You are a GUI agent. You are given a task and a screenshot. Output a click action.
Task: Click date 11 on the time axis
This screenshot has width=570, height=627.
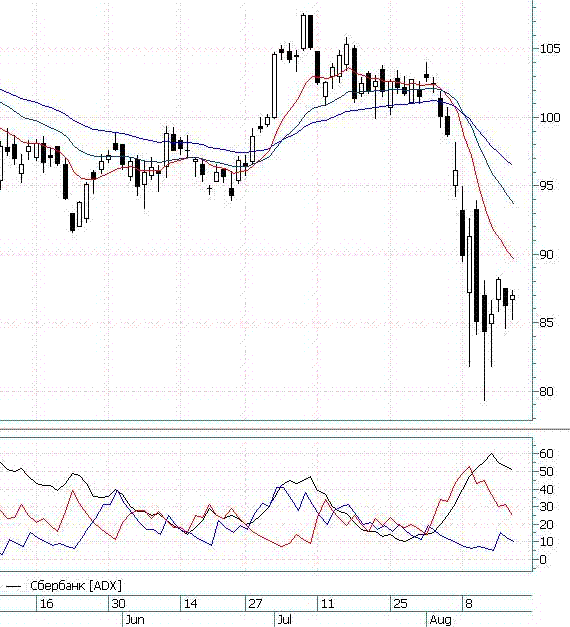pyautogui.click(x=327, y=603)
